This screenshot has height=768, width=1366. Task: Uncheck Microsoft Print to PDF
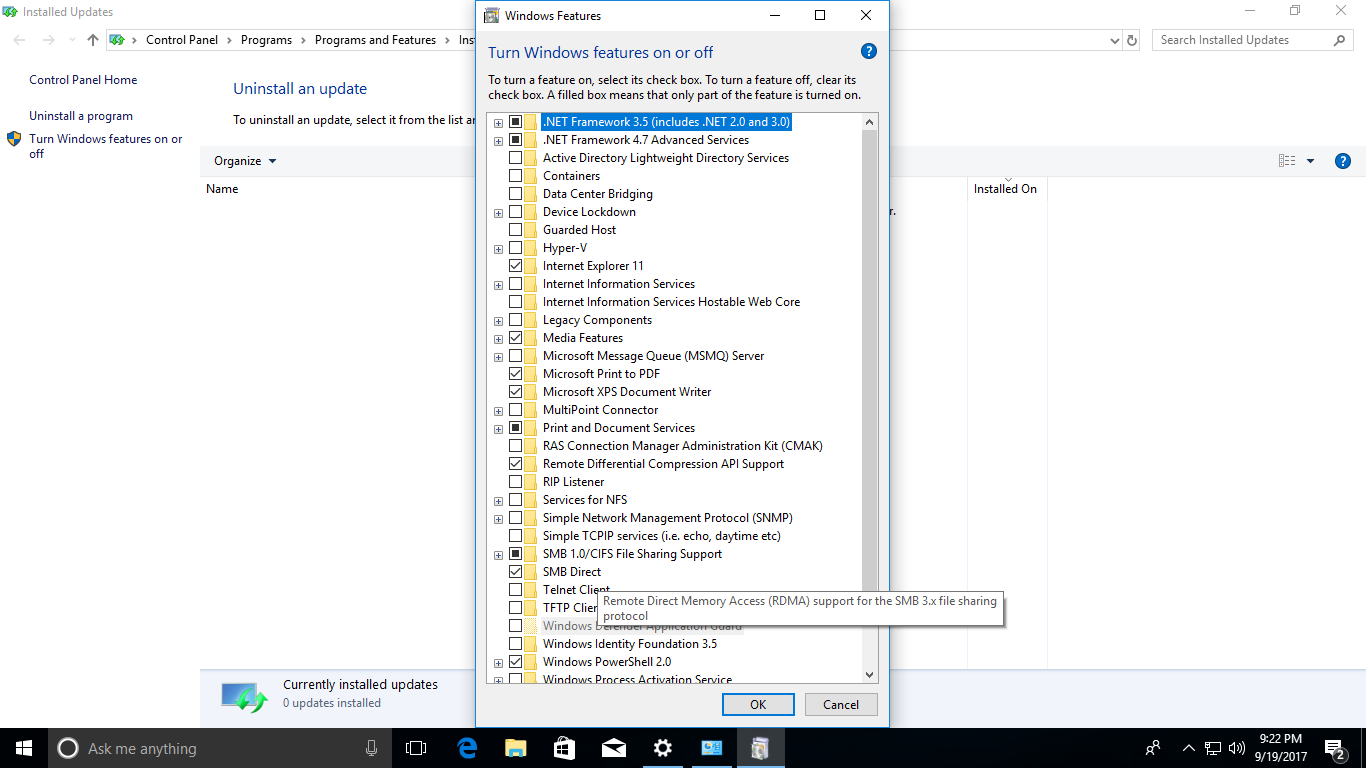(515, 374)
